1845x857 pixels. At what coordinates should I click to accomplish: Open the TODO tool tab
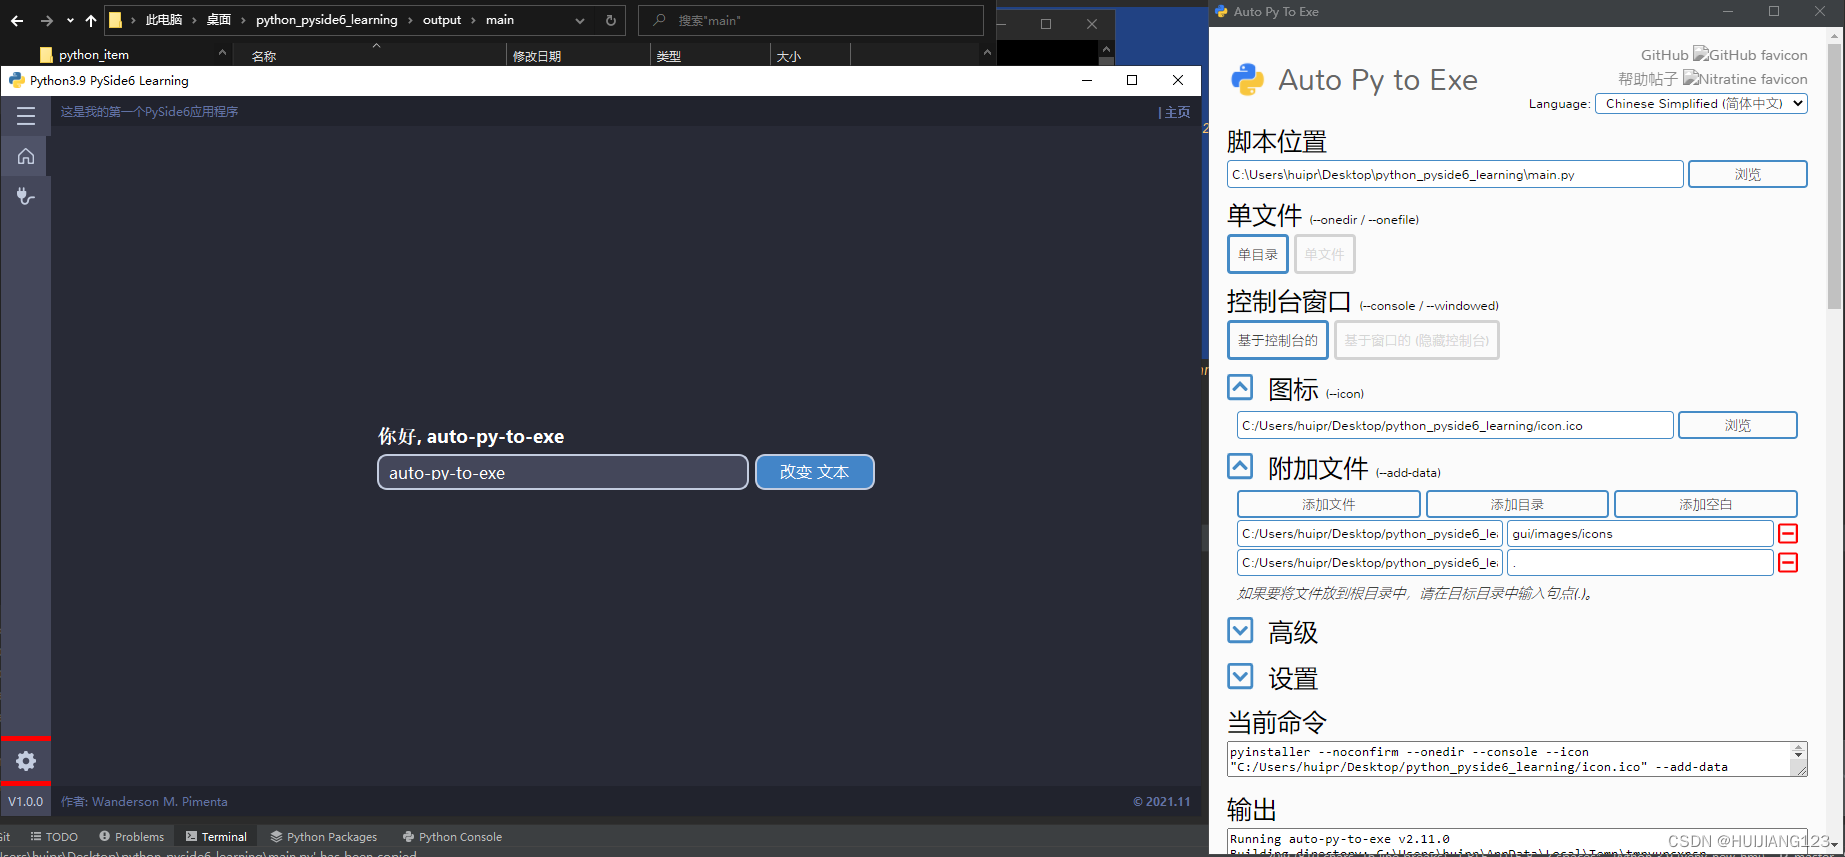[54, 837]
